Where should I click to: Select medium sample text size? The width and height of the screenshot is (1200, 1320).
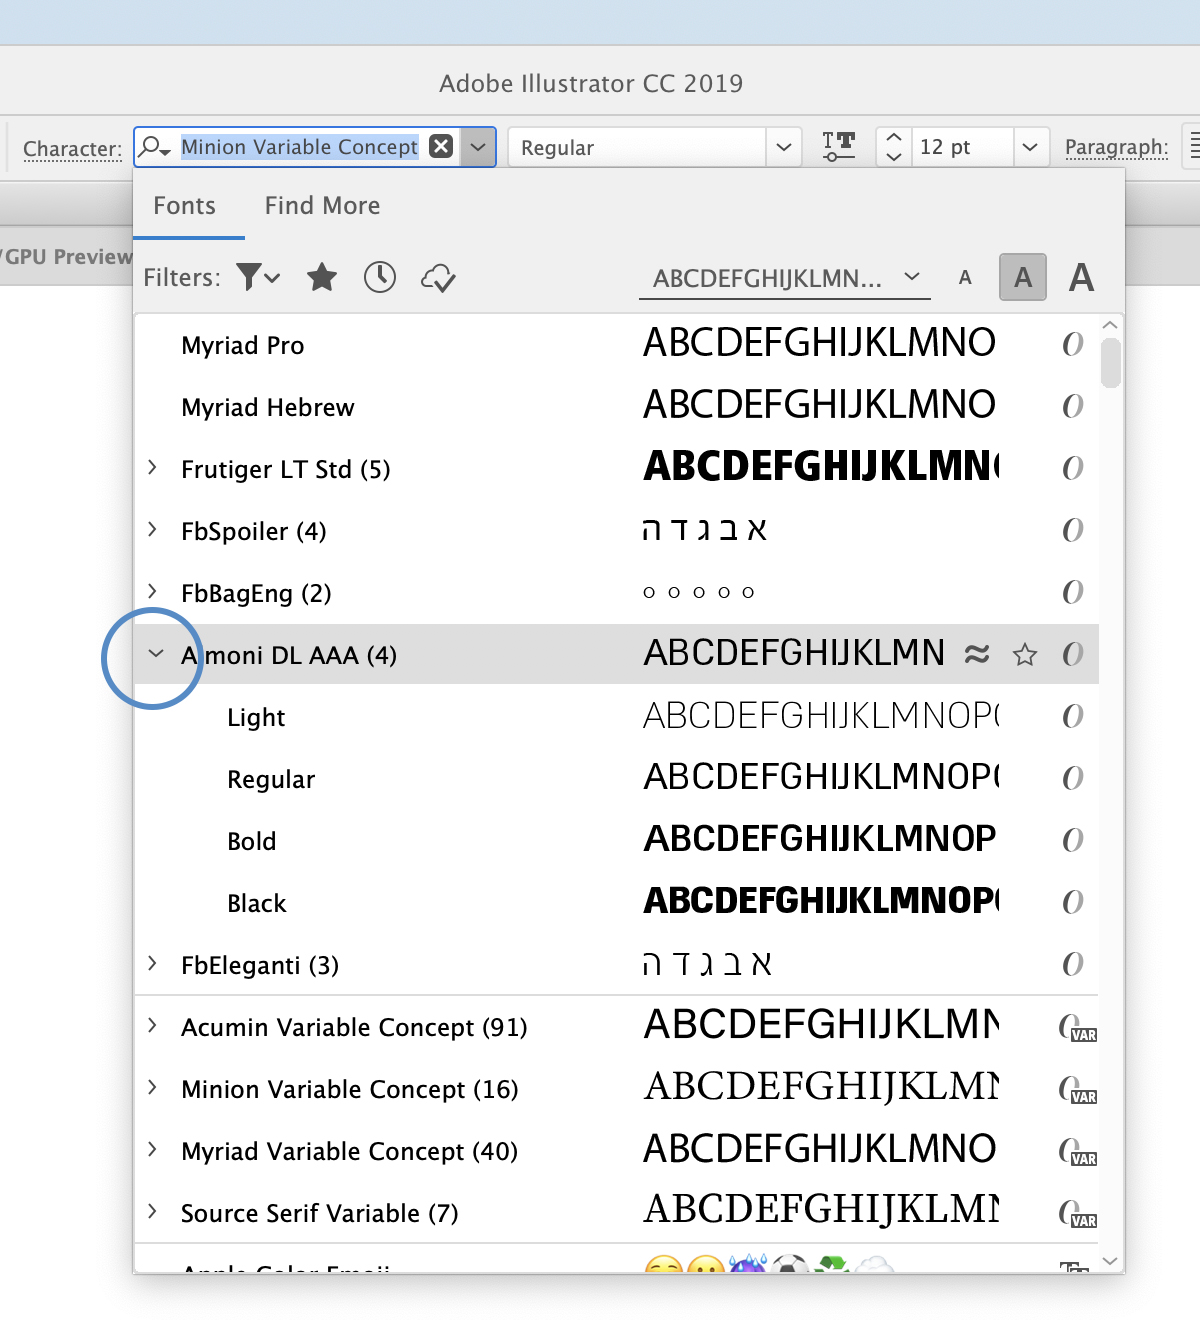tap(1023, 277)
